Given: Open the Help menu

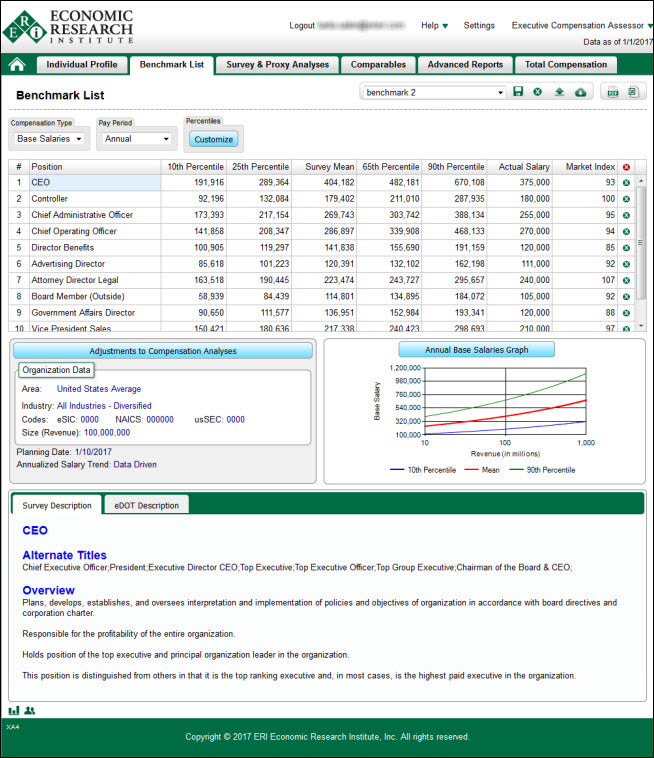Looking at the screenshot, I should (434, 25).
